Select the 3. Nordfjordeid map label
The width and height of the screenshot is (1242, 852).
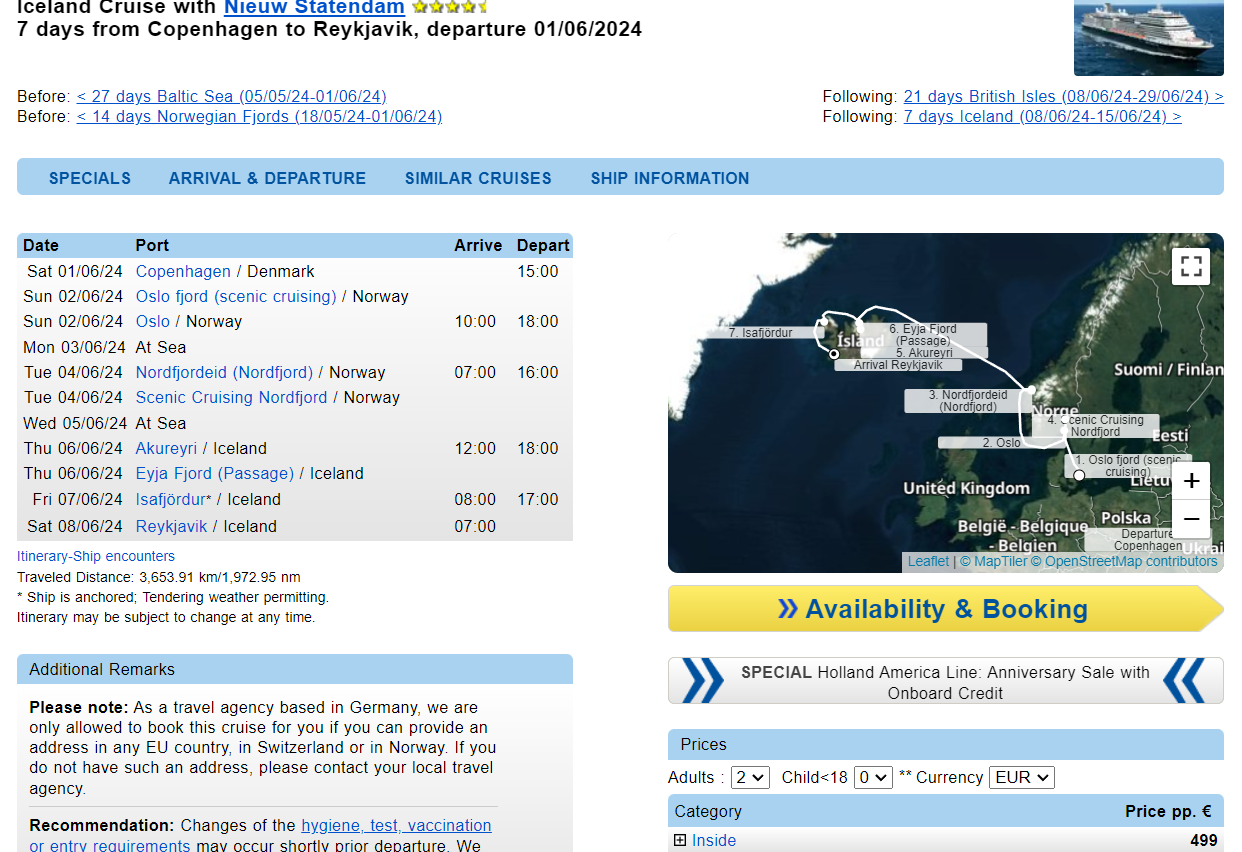968,401
